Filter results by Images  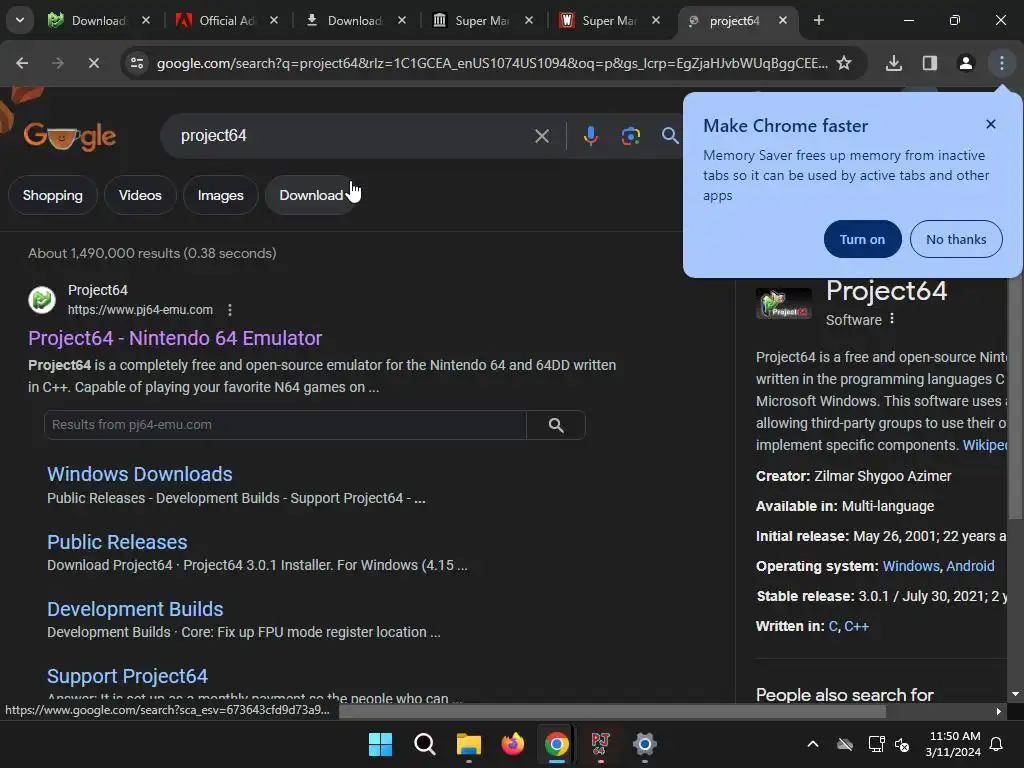pos(221,195)
